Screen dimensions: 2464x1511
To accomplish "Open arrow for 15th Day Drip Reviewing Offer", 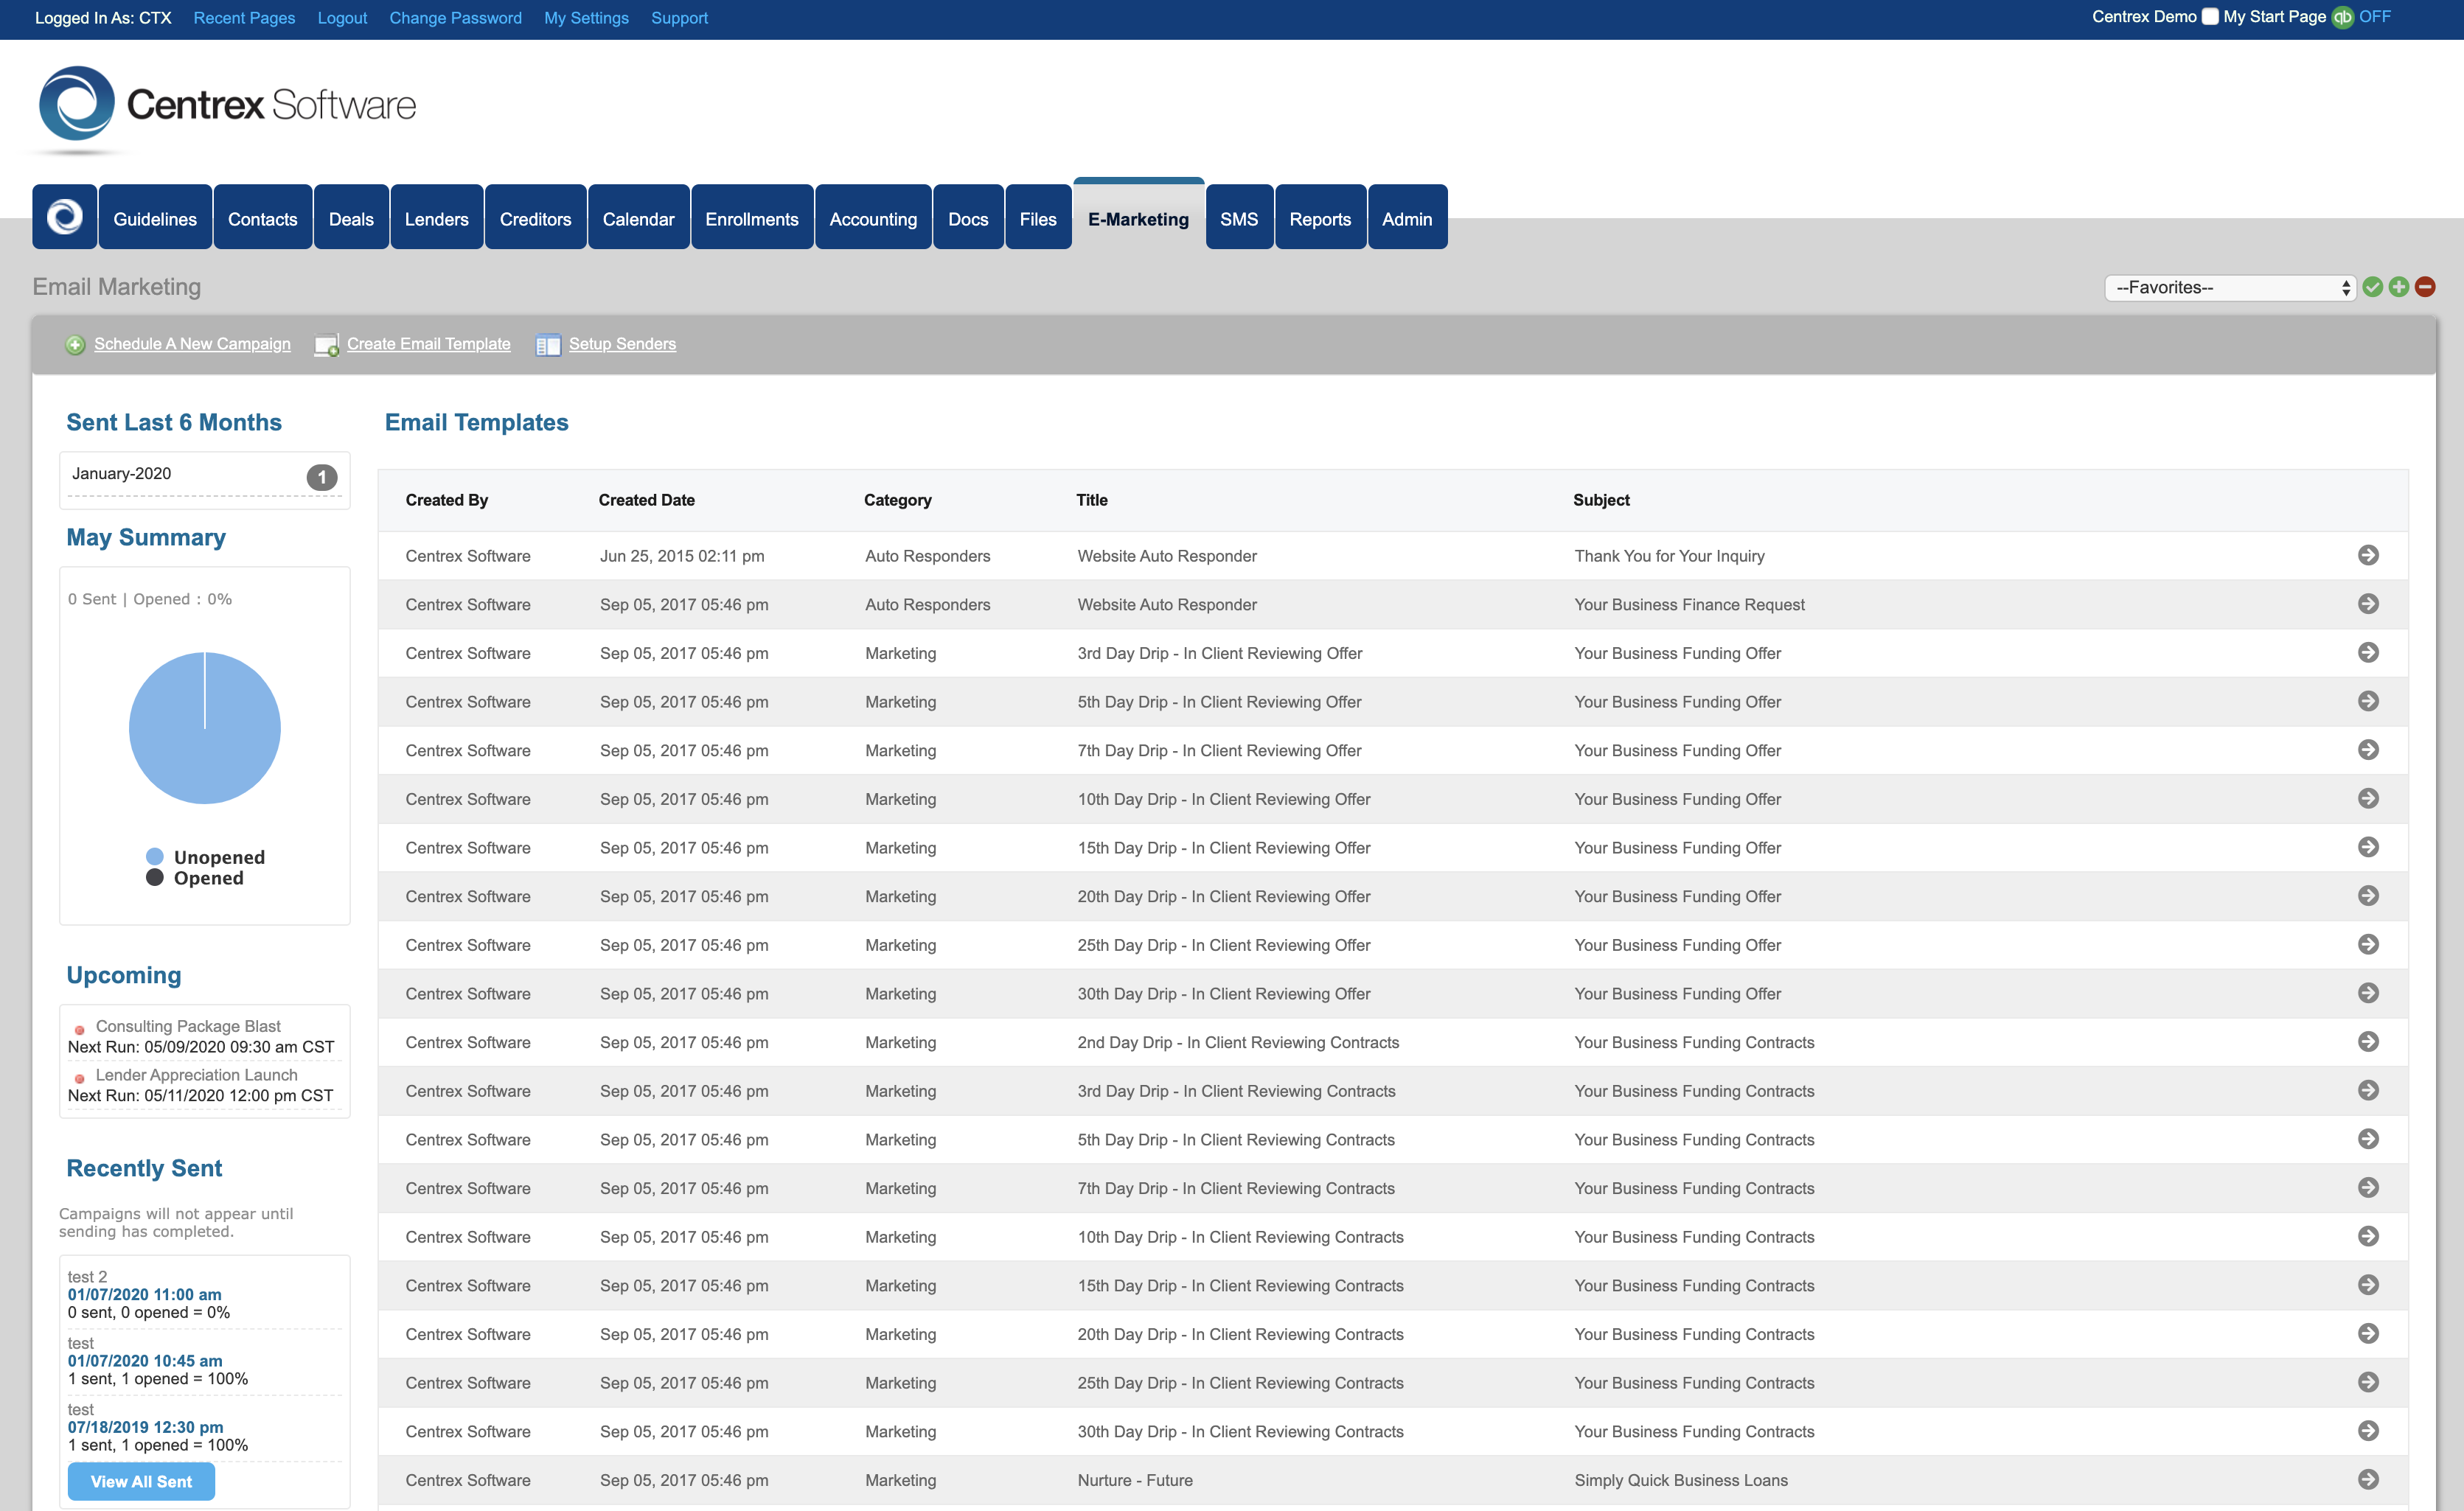I will click(x=2368, y=848).
